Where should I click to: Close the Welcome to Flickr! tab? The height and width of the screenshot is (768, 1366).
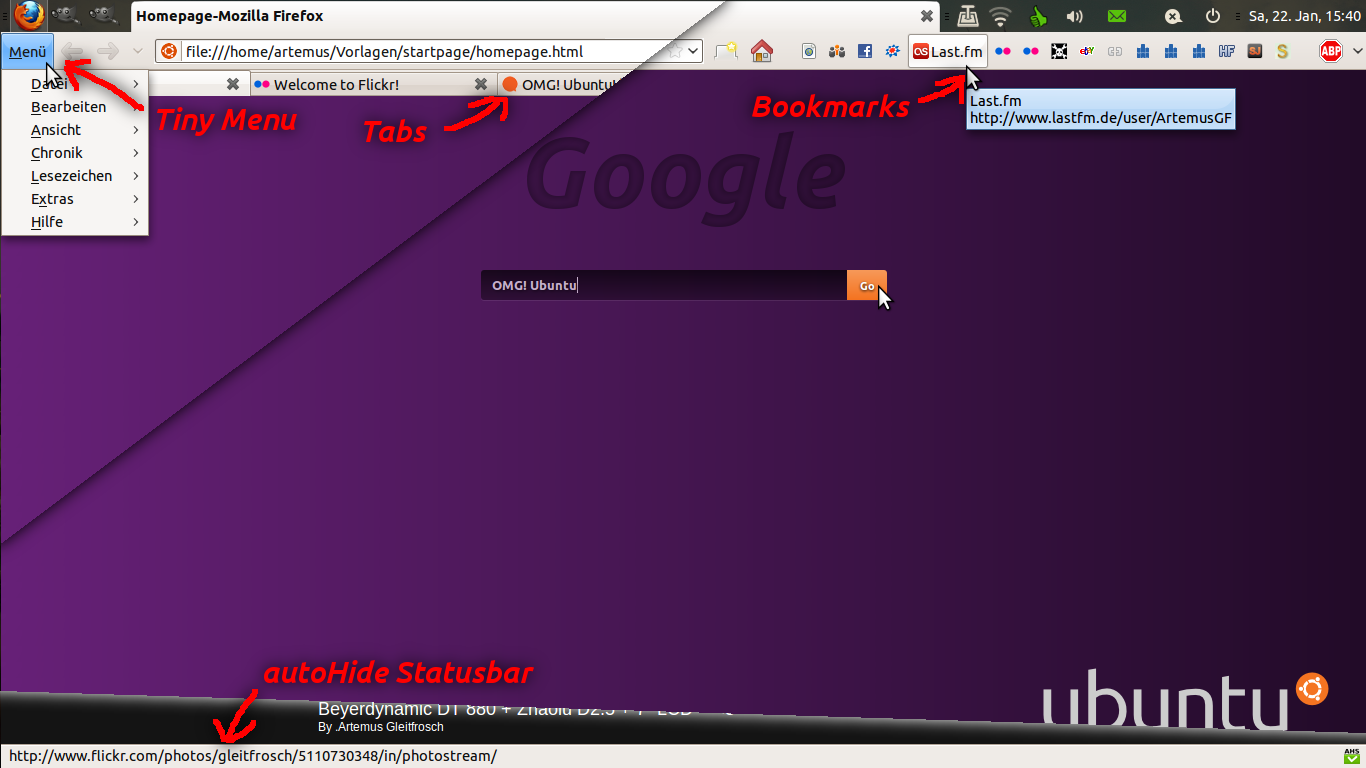click(x=481, y=85)
